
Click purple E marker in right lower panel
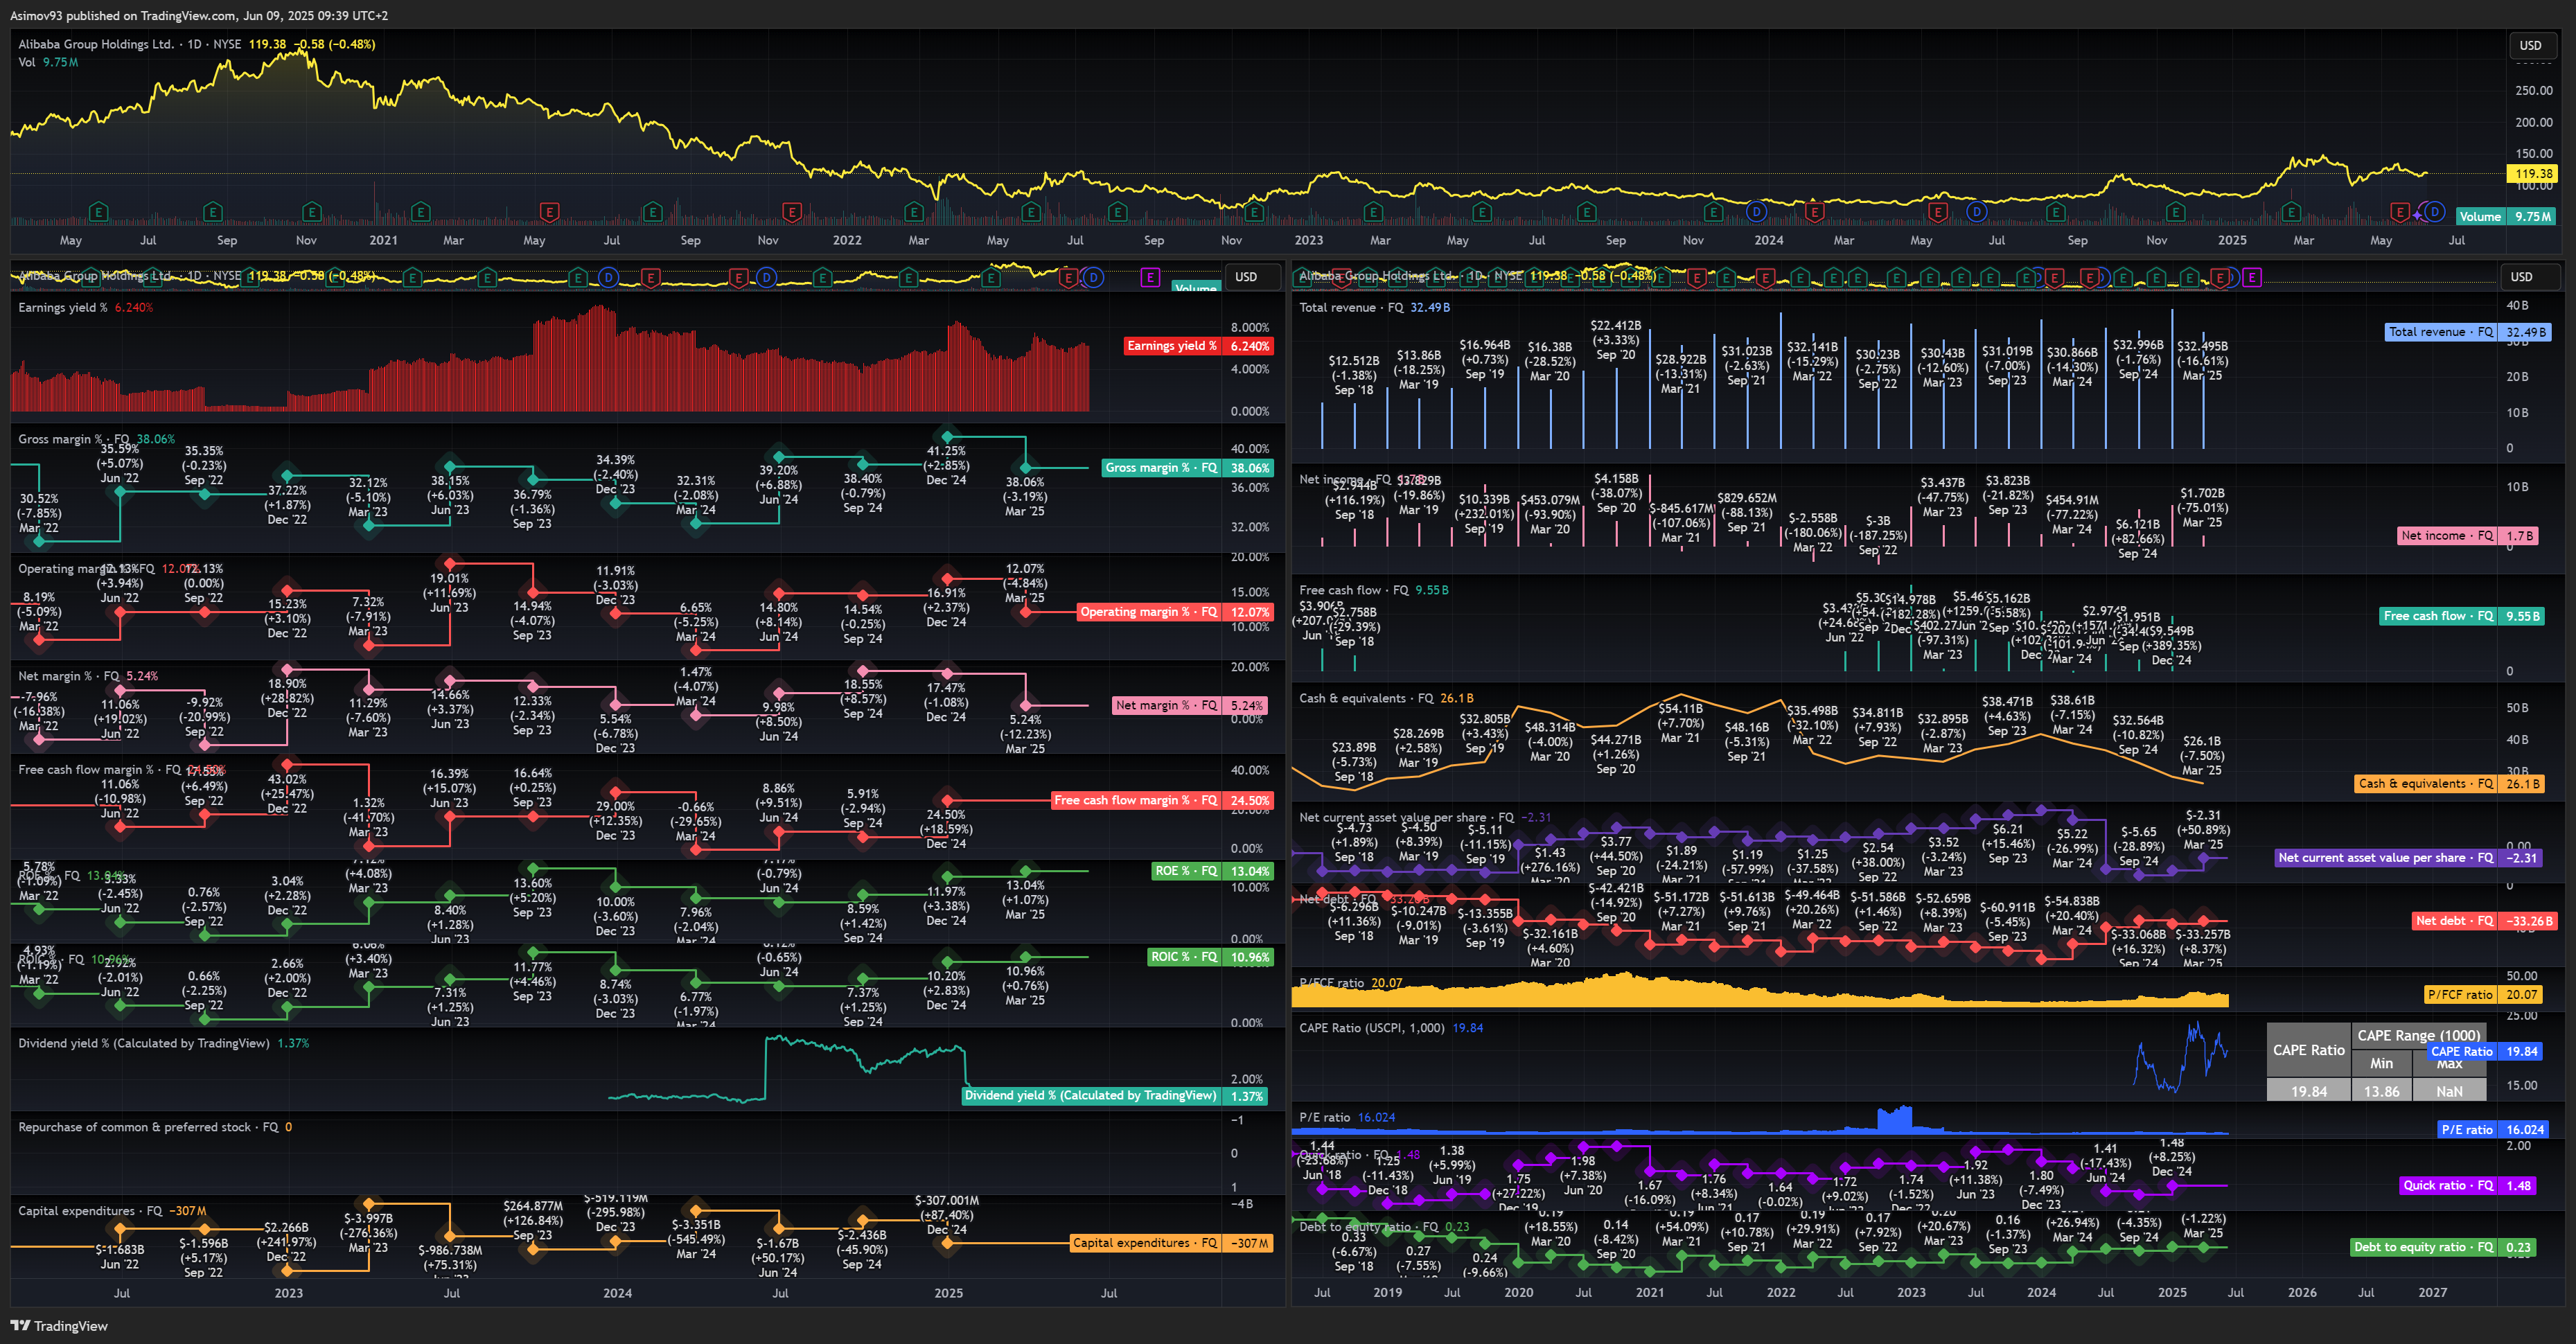(x=2252, y=277)
